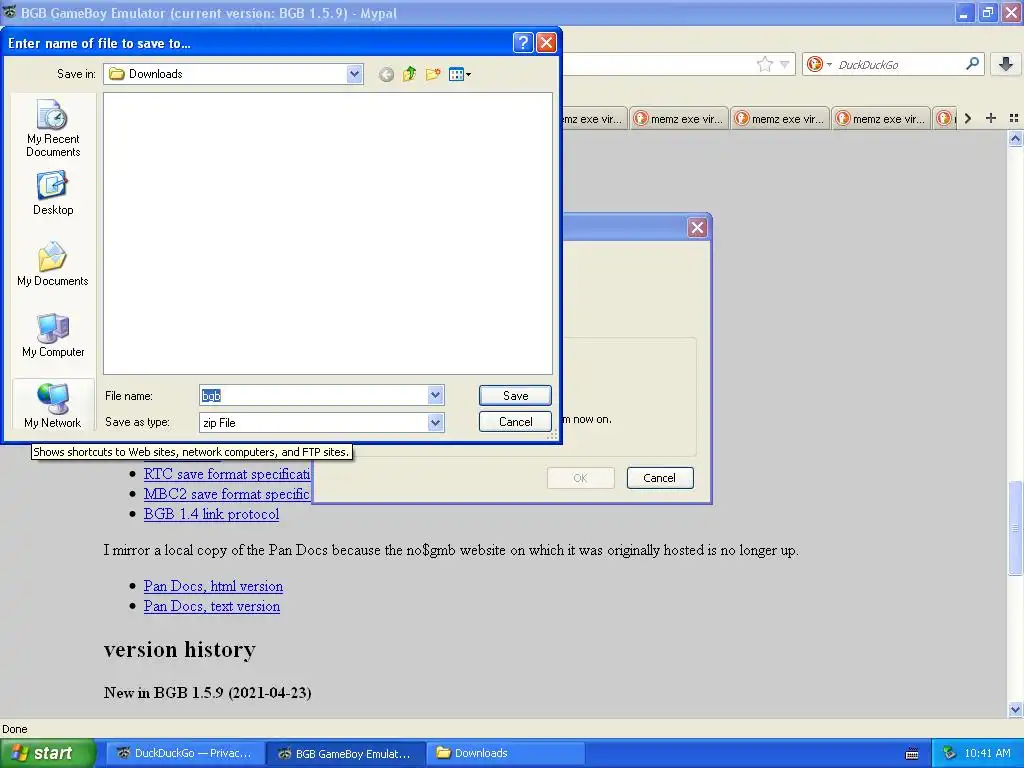1024x768 pixels.
Task: Create a new folder in Downloads
Action: click(433, 74)
